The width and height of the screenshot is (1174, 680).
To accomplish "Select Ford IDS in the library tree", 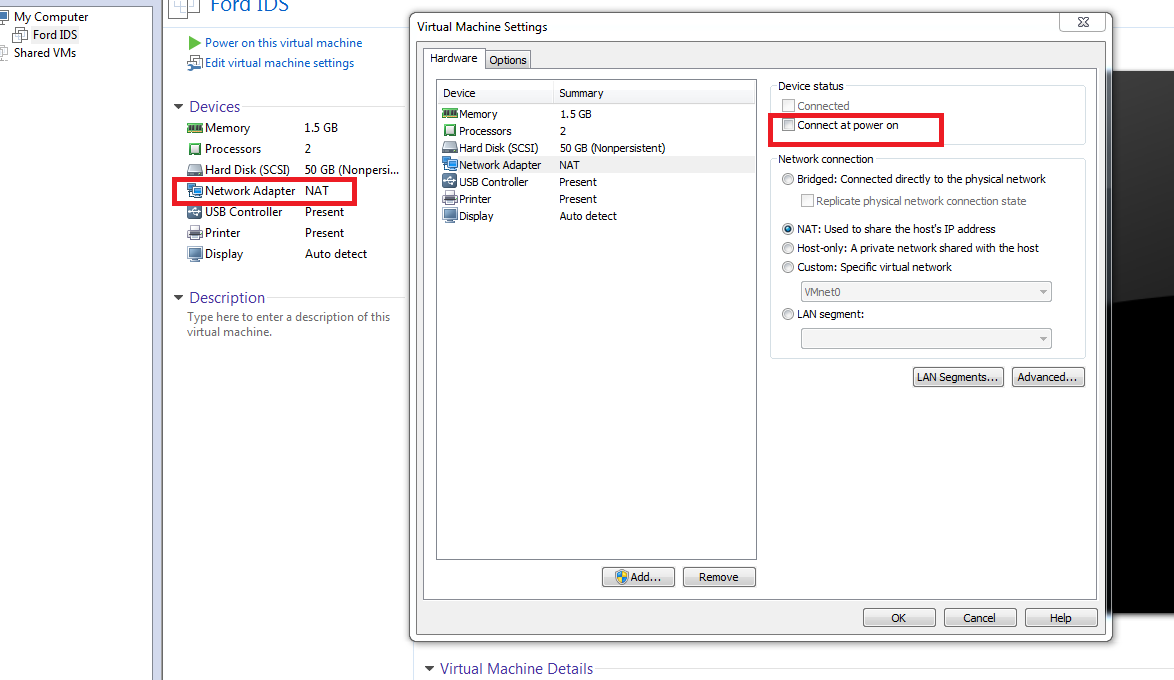I will (55, 34).
